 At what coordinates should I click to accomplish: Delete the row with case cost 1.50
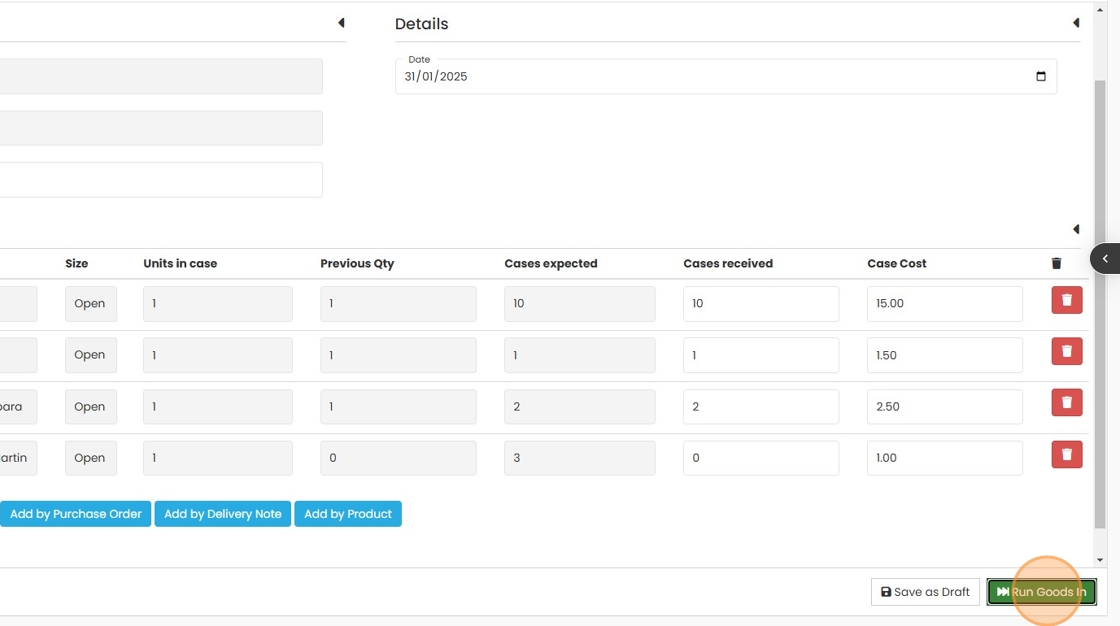tap(1066, 352)
